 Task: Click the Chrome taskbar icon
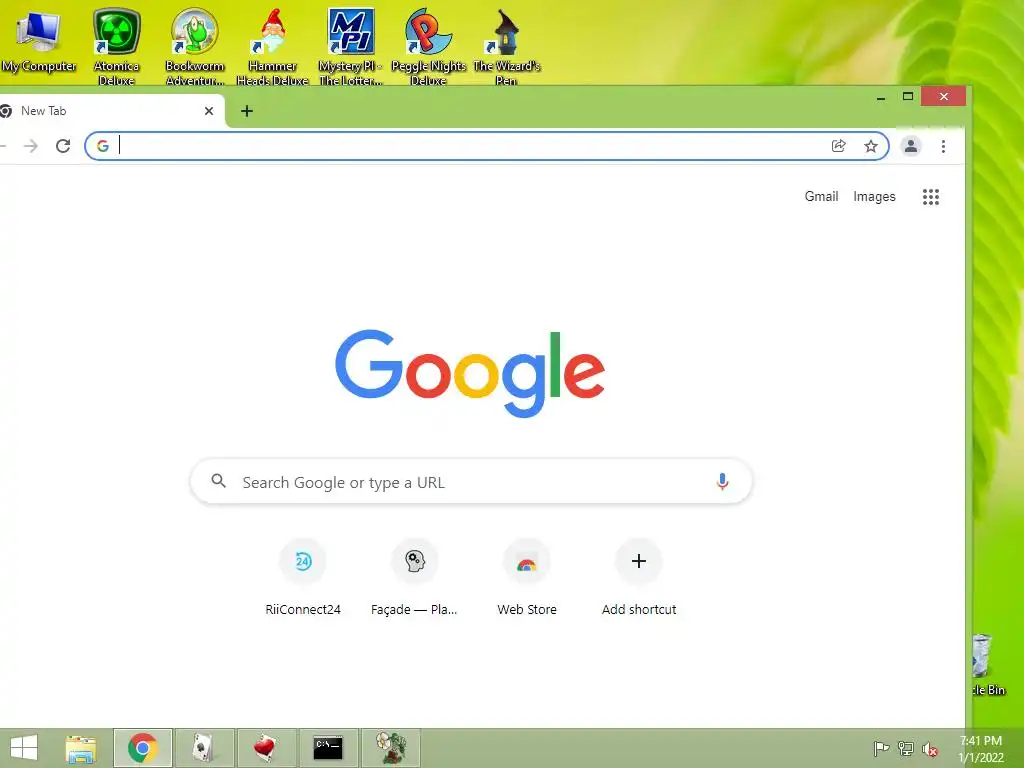(142, 748)
